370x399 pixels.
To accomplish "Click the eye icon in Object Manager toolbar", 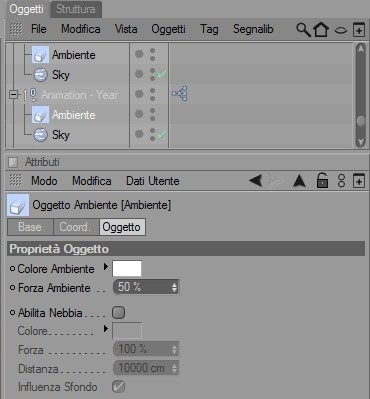I will click(x=341, y=31).
